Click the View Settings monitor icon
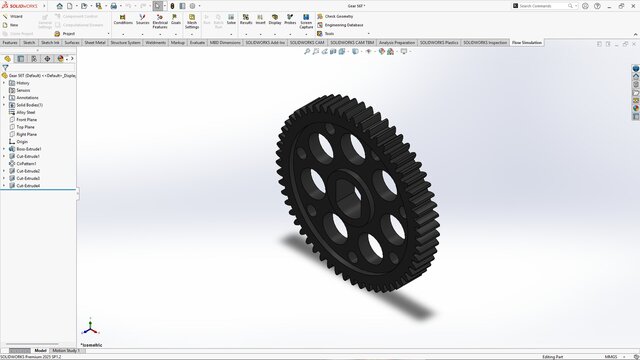The height and width of the screenshot is (360, 640). click(404, 51)
